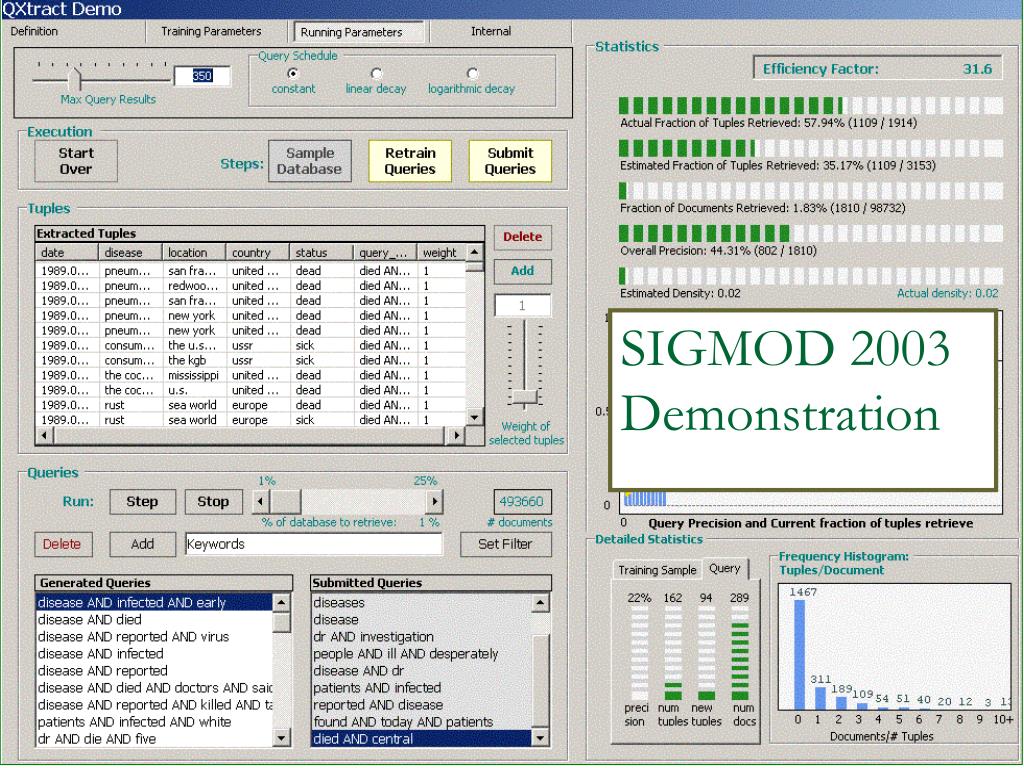
Task: Click the tuples table scroll-left arrow
Action: point(44,435)
